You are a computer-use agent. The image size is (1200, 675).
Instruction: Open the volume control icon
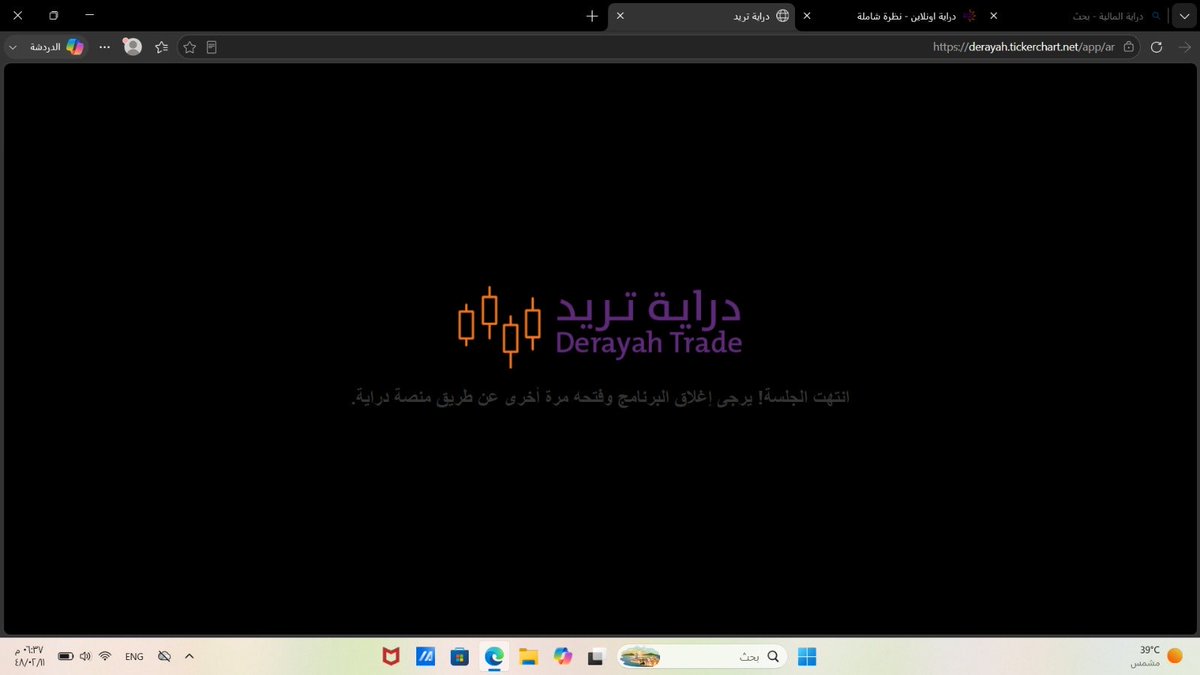coord(85,657)
